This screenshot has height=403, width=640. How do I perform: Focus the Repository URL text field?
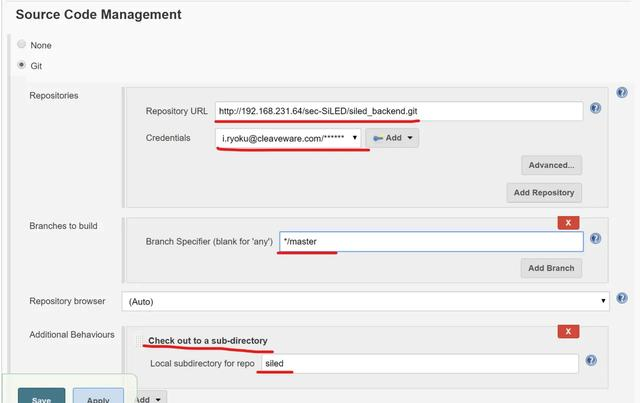(x=399, y=111)
